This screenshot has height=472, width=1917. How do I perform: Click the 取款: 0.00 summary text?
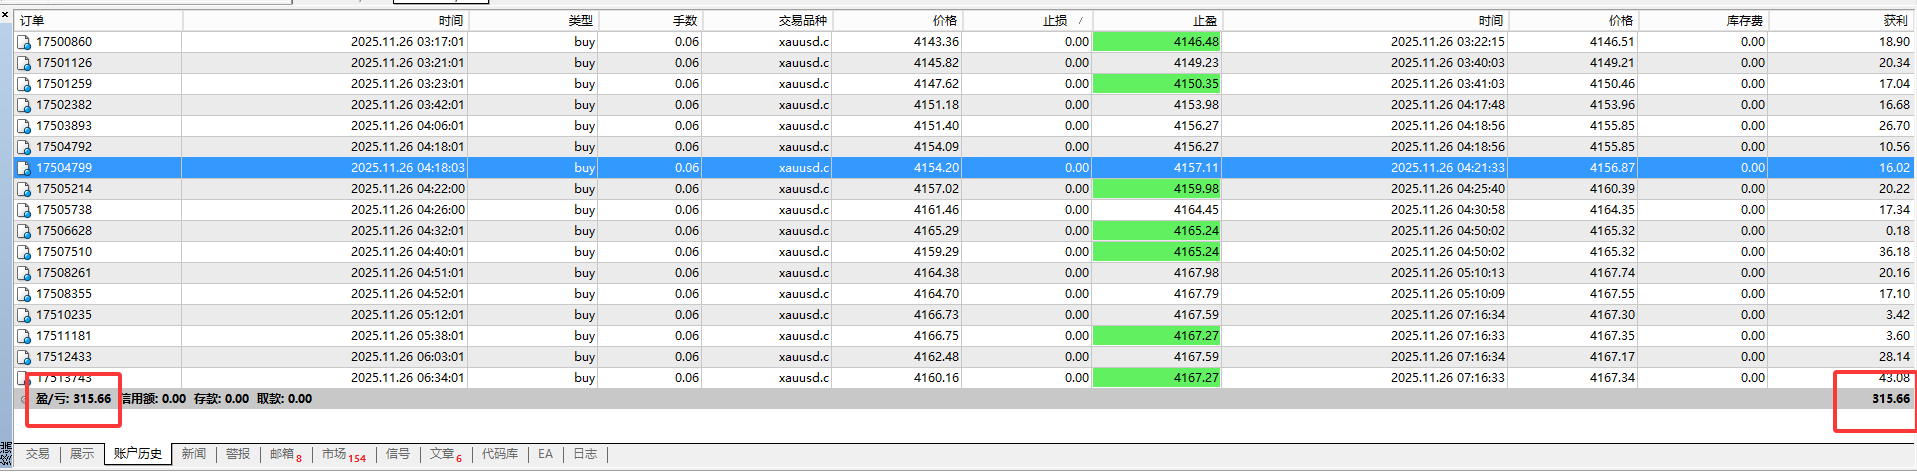point(284,399)
